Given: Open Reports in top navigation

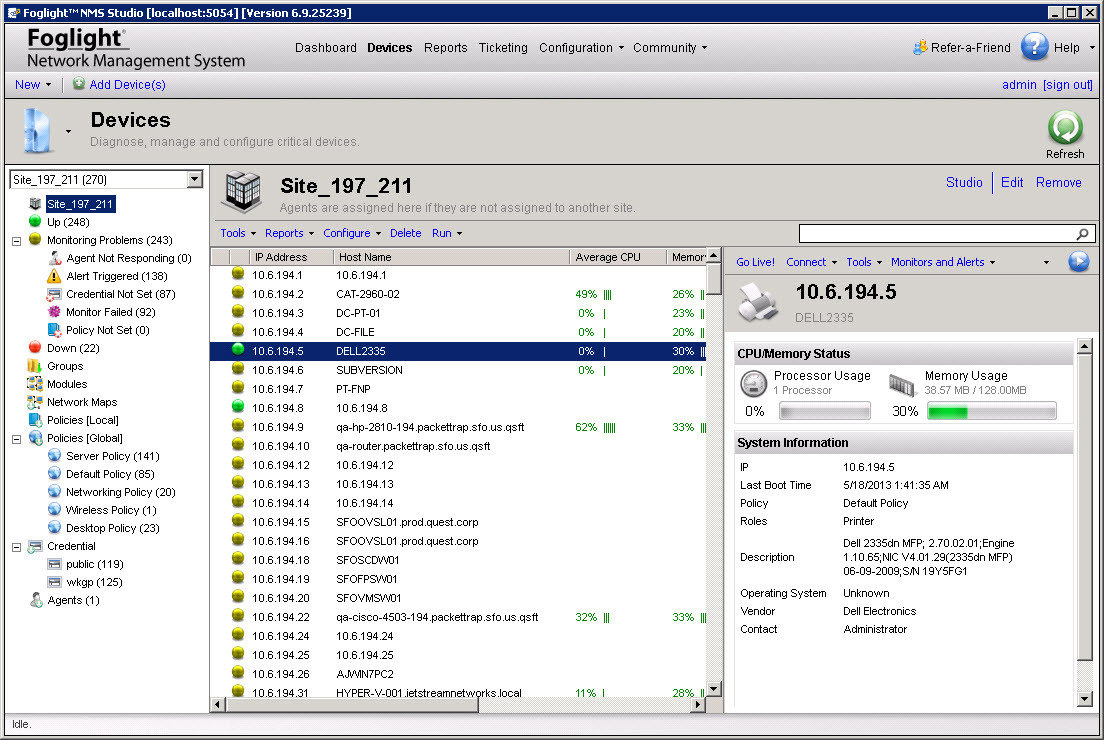Looking at the screenshot, I should [445, 47].
